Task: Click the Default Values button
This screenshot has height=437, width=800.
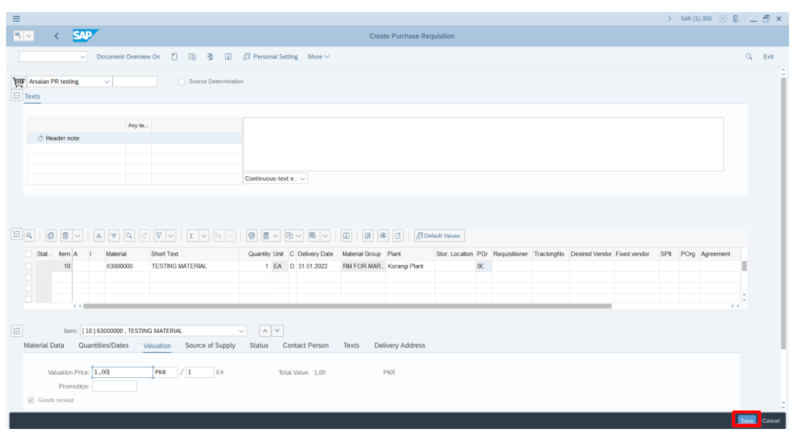Action: 437,236
